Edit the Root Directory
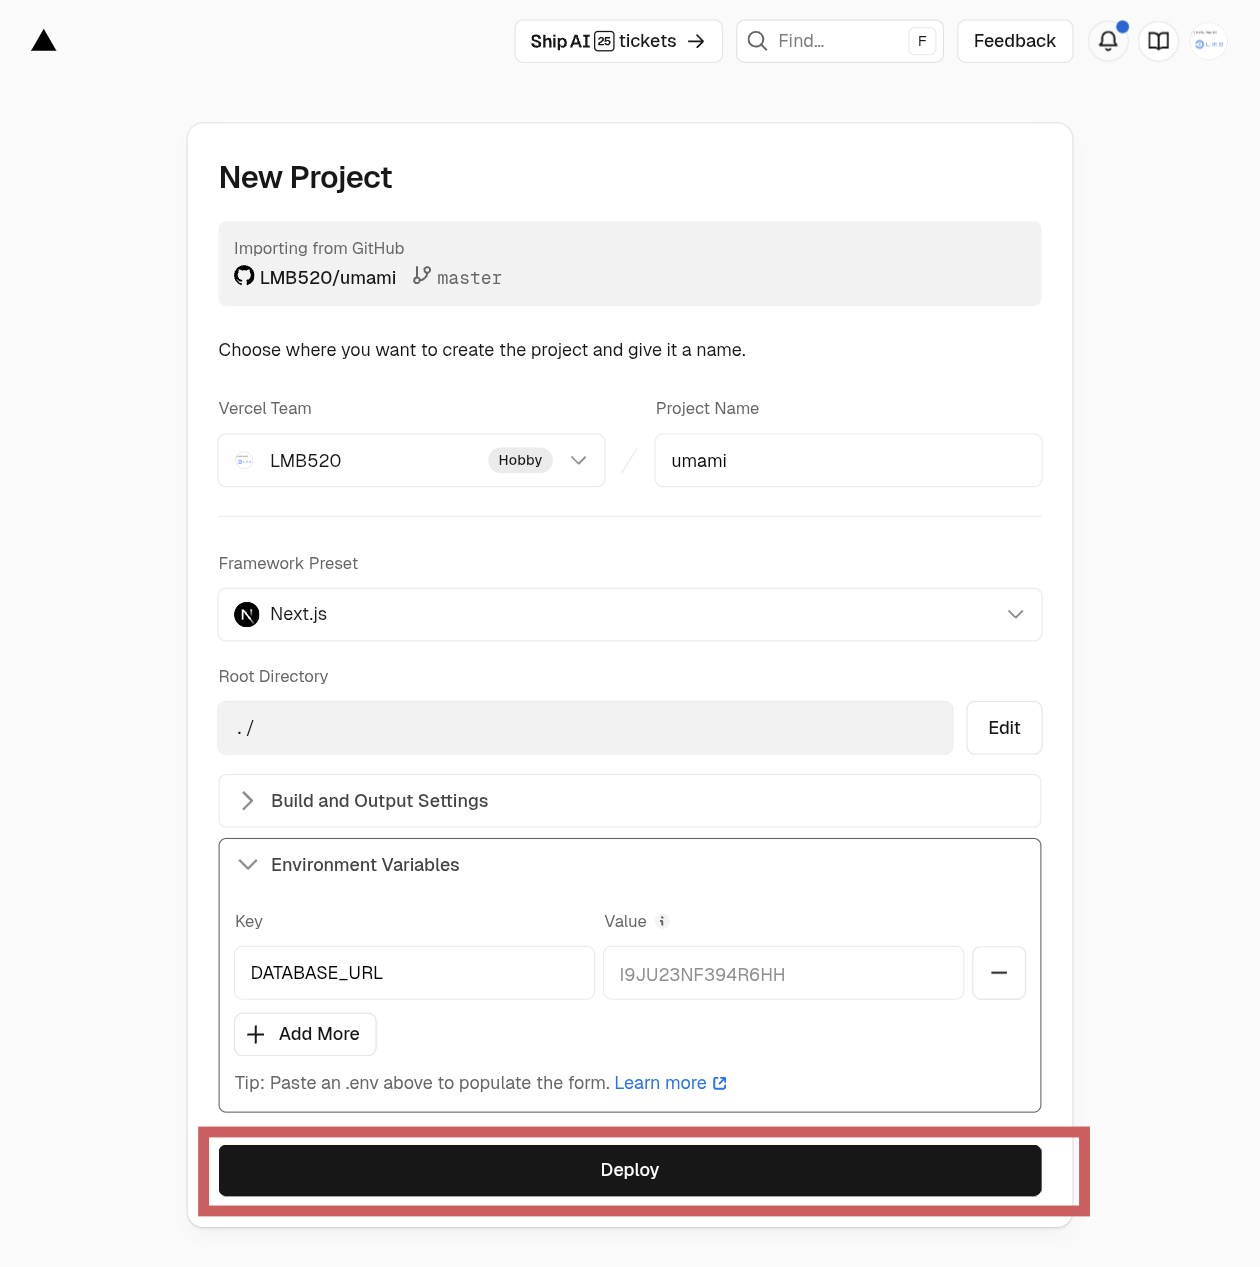 click(1003, 728)
